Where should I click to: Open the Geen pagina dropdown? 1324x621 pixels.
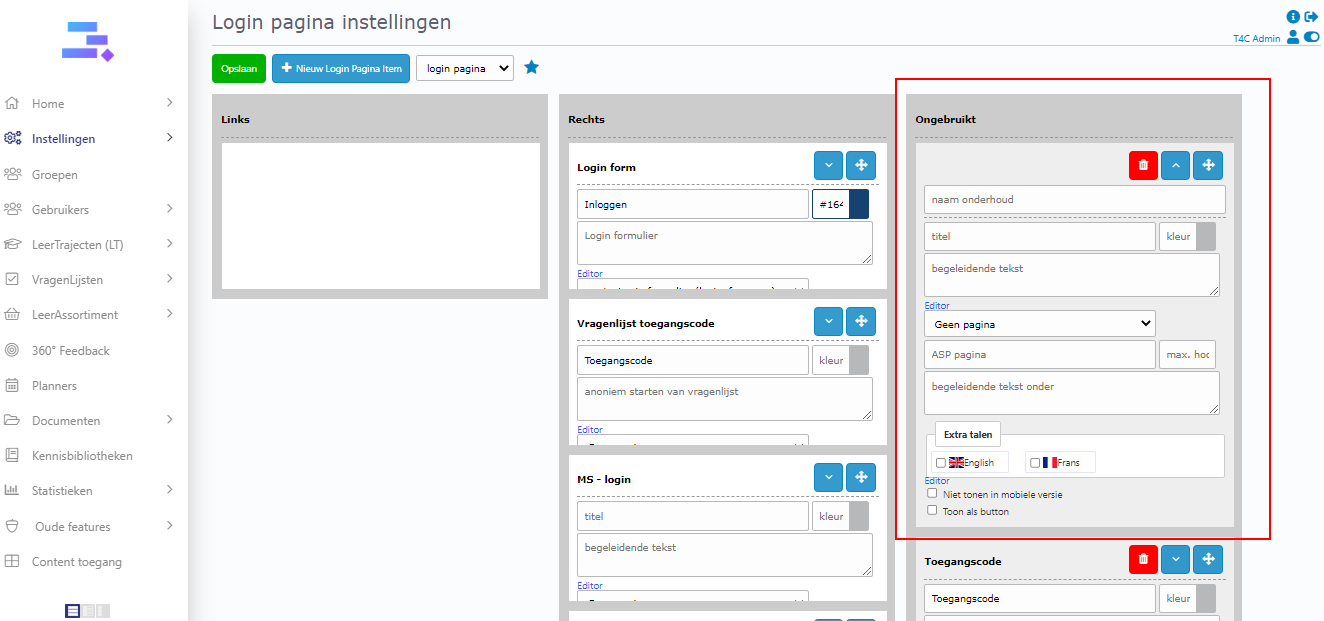click(1039, 324)
